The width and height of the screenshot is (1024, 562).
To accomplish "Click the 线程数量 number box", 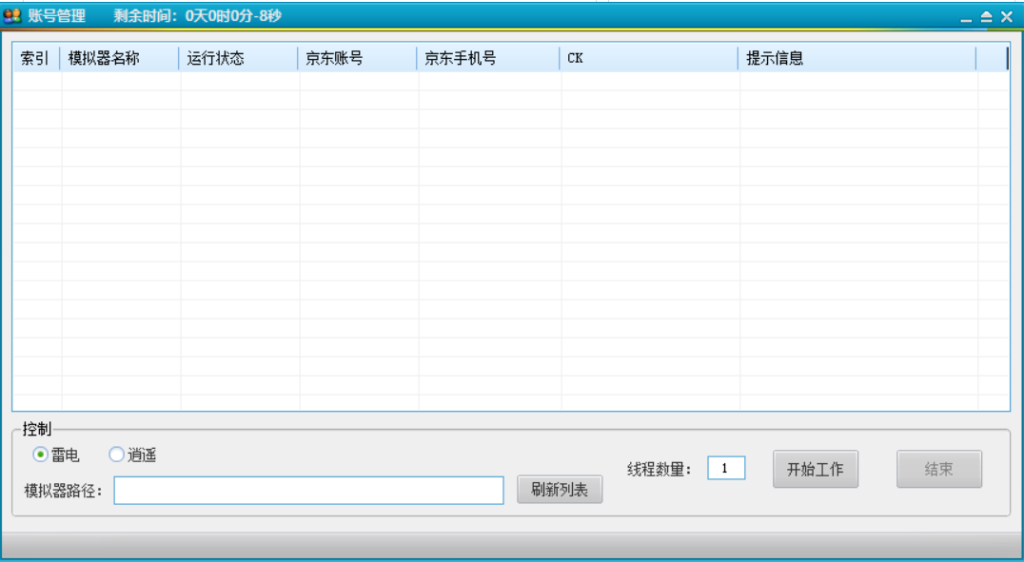I will [x=726, y=468].
